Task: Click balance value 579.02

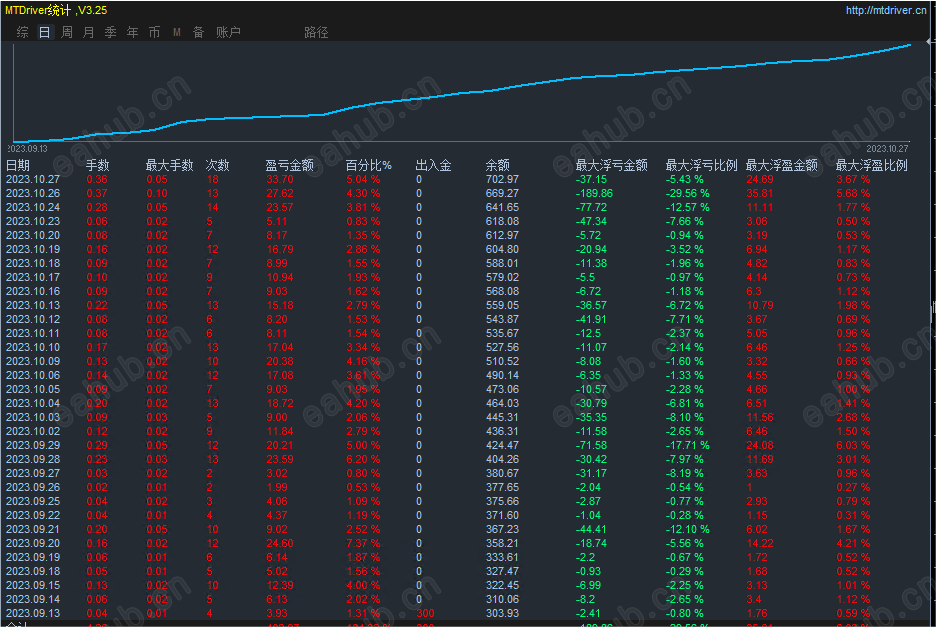Action: point(502,278)
